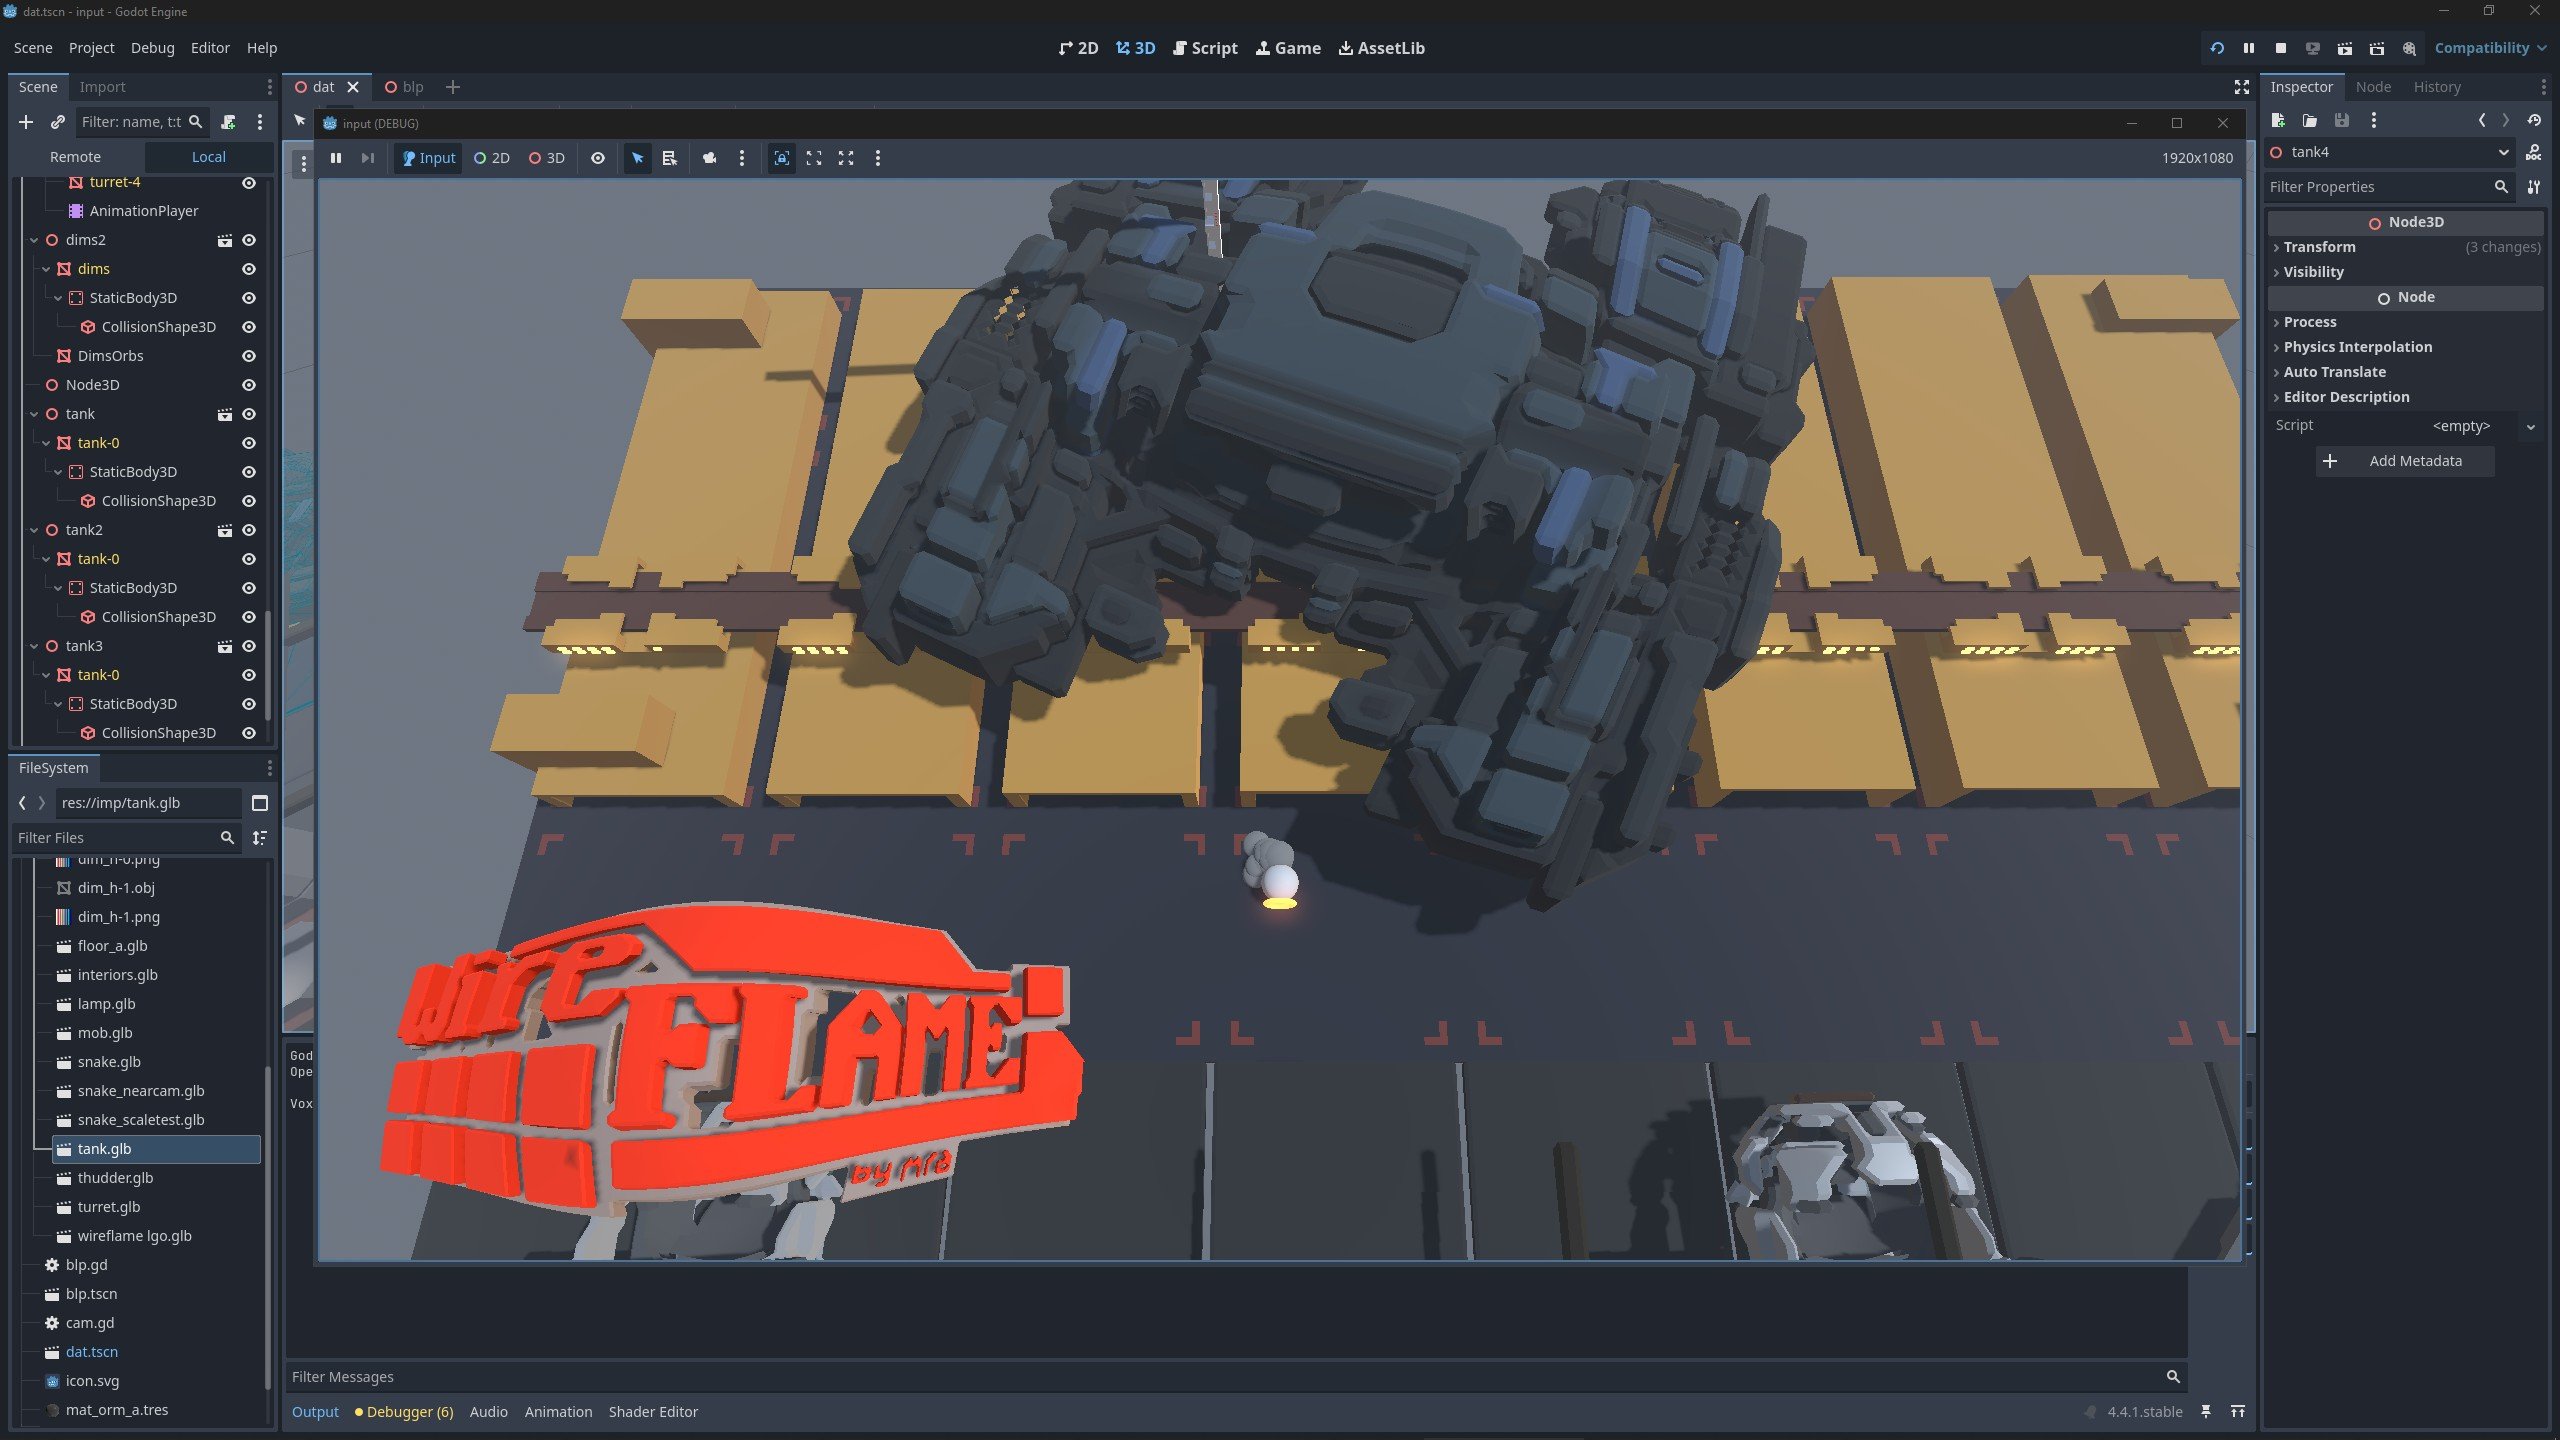
Task: Collapse the tank3 tree node
Action: tap(34, 646)
